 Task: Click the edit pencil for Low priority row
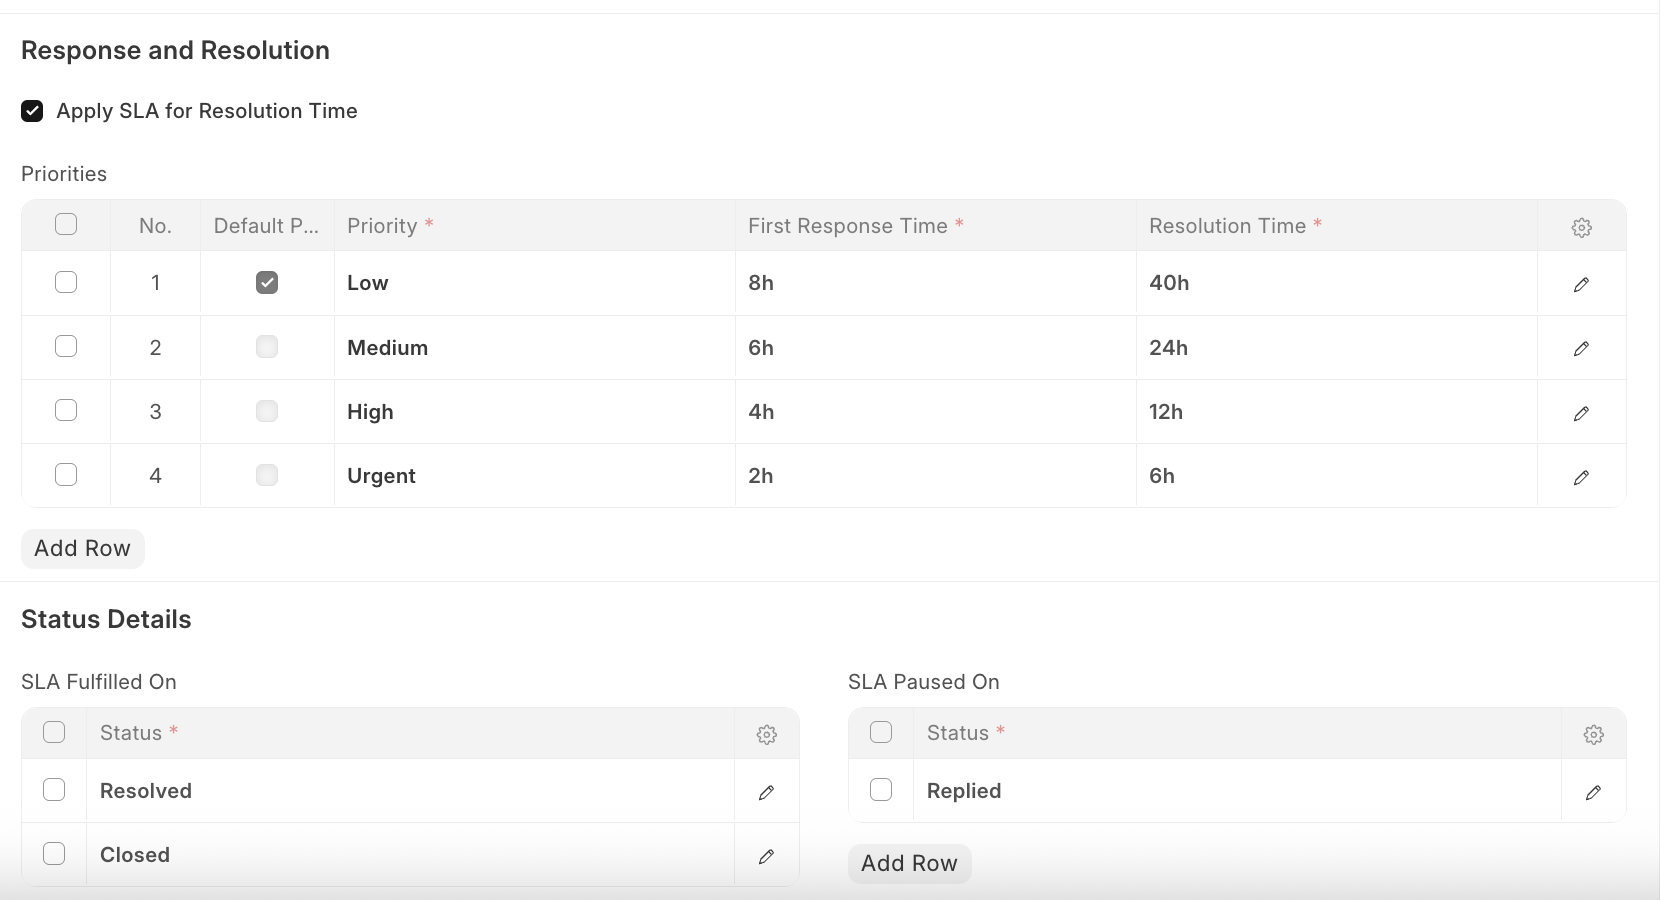click(1581, 284)
